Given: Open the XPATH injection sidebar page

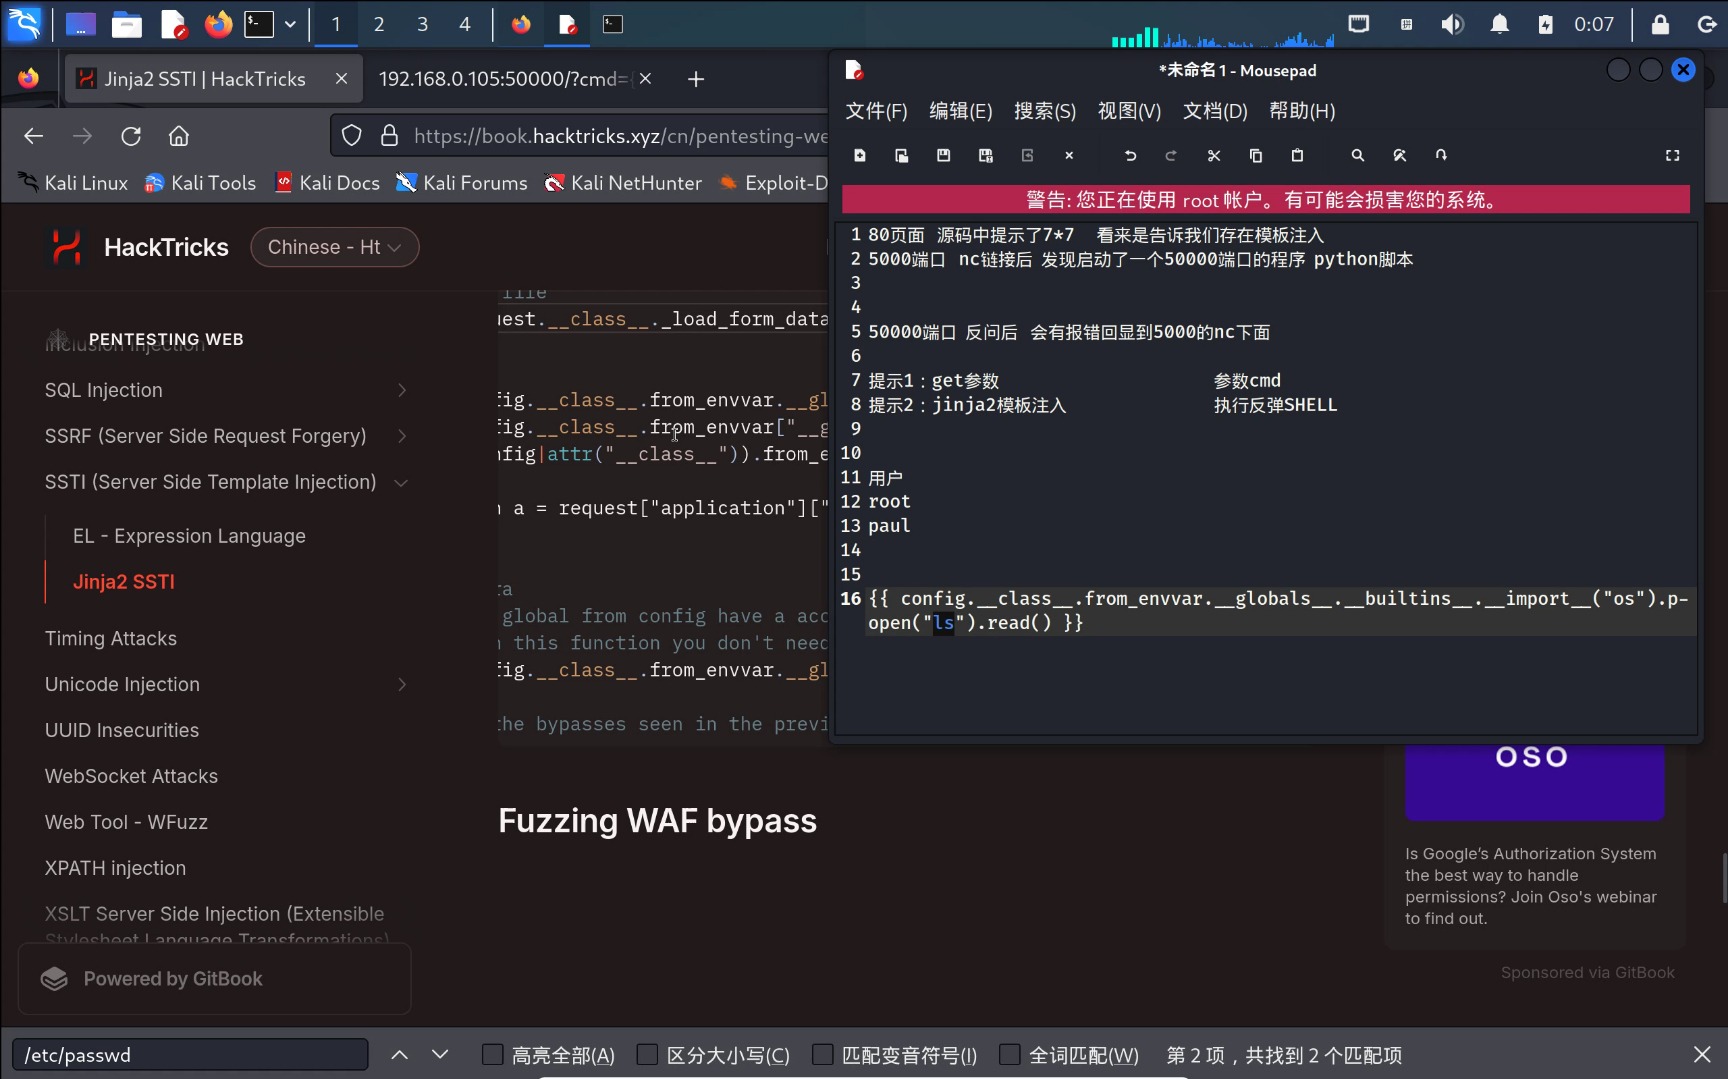Looking at the screenshot, I should point(115,868).
